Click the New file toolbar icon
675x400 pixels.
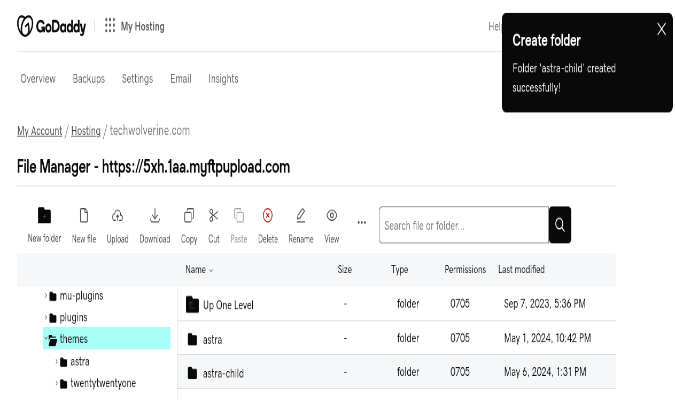[x=84, y=215]
